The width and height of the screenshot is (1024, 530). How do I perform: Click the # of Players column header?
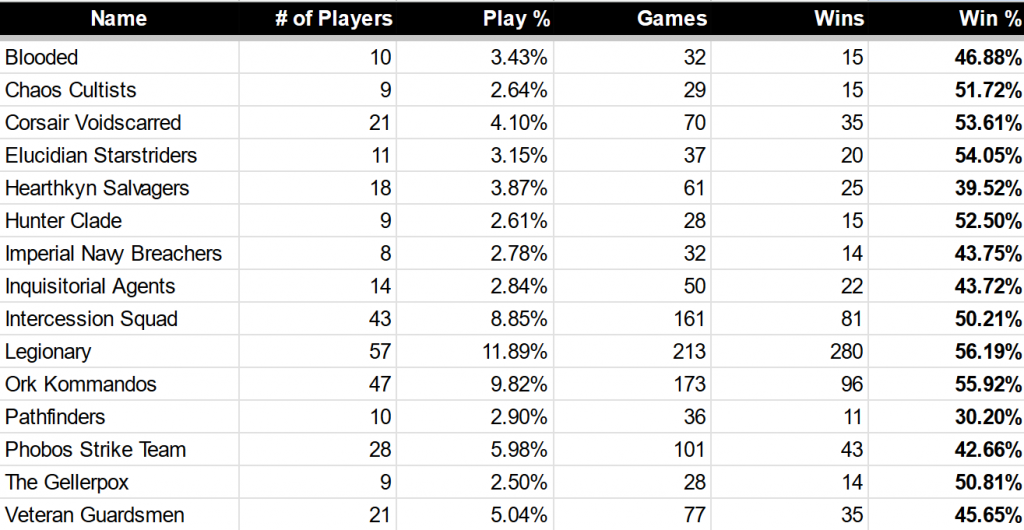333,19
